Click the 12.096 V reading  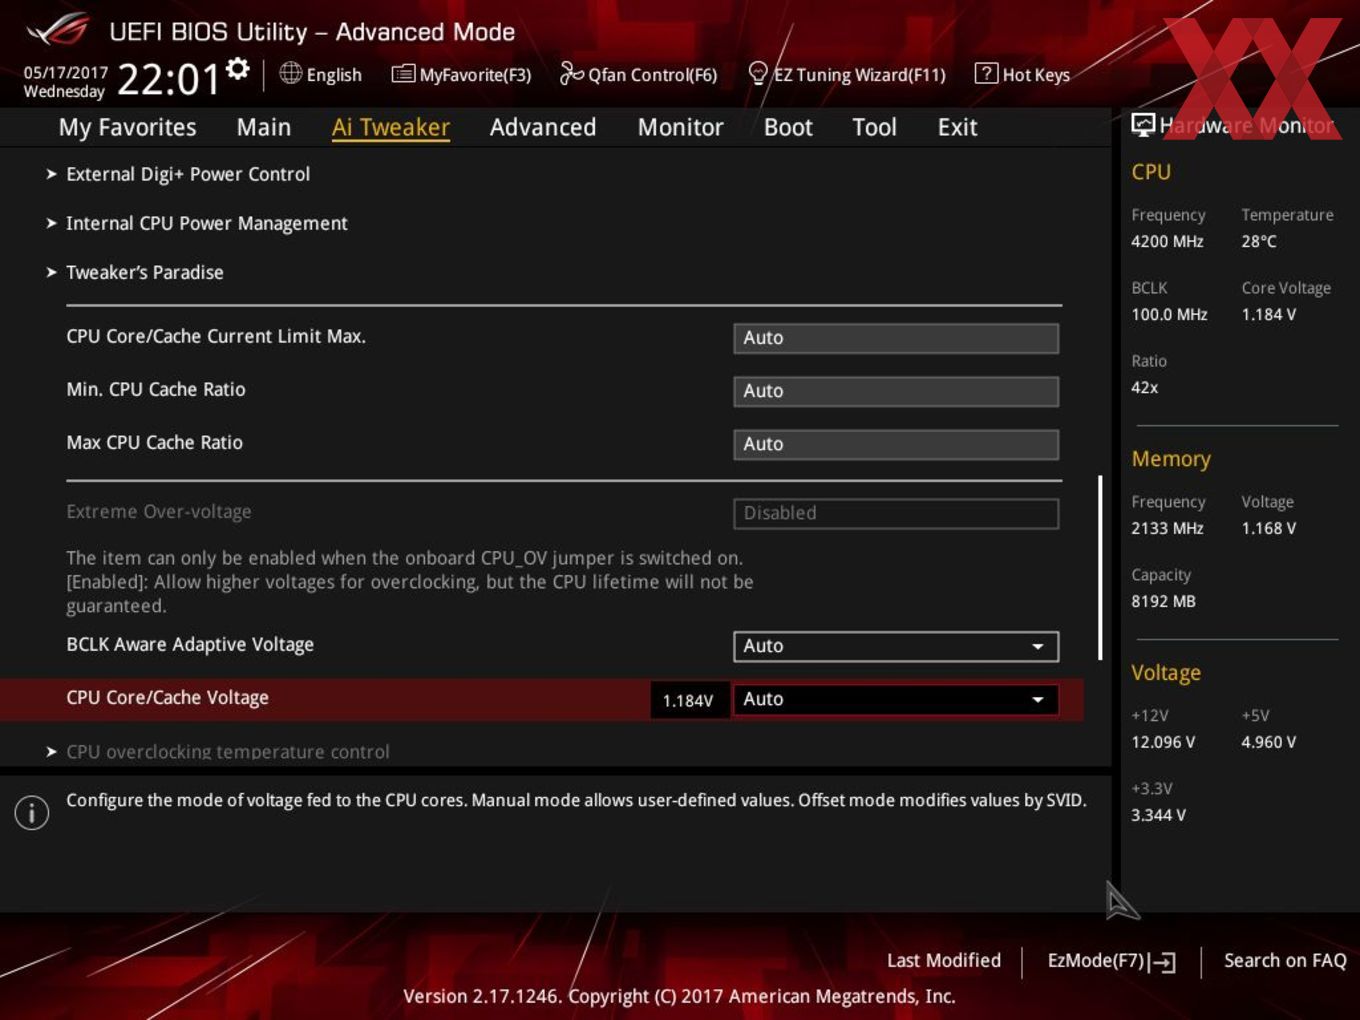1163,742
